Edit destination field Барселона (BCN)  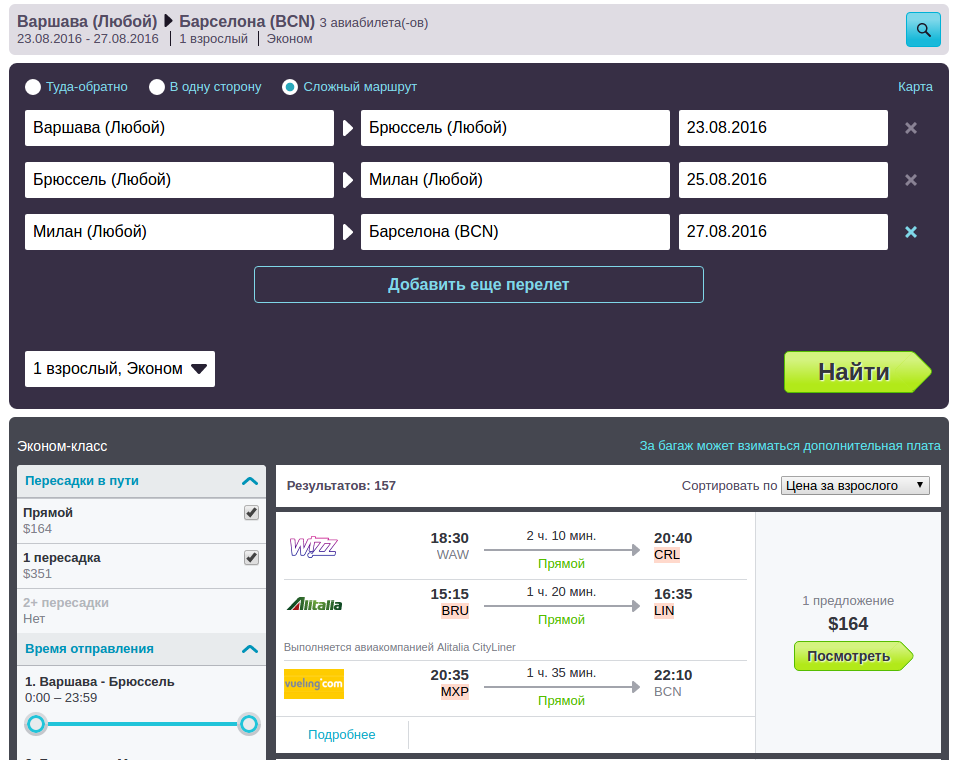point(515,232)
